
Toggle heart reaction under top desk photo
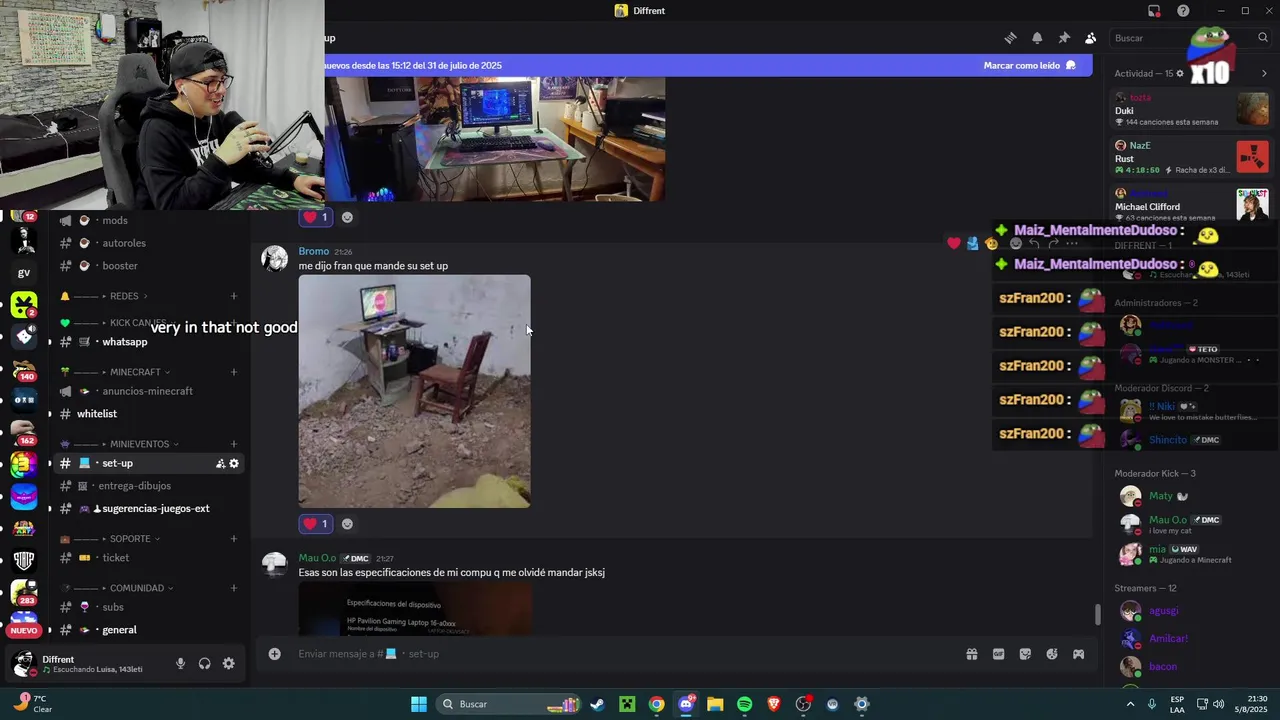[x=316, y=217]
